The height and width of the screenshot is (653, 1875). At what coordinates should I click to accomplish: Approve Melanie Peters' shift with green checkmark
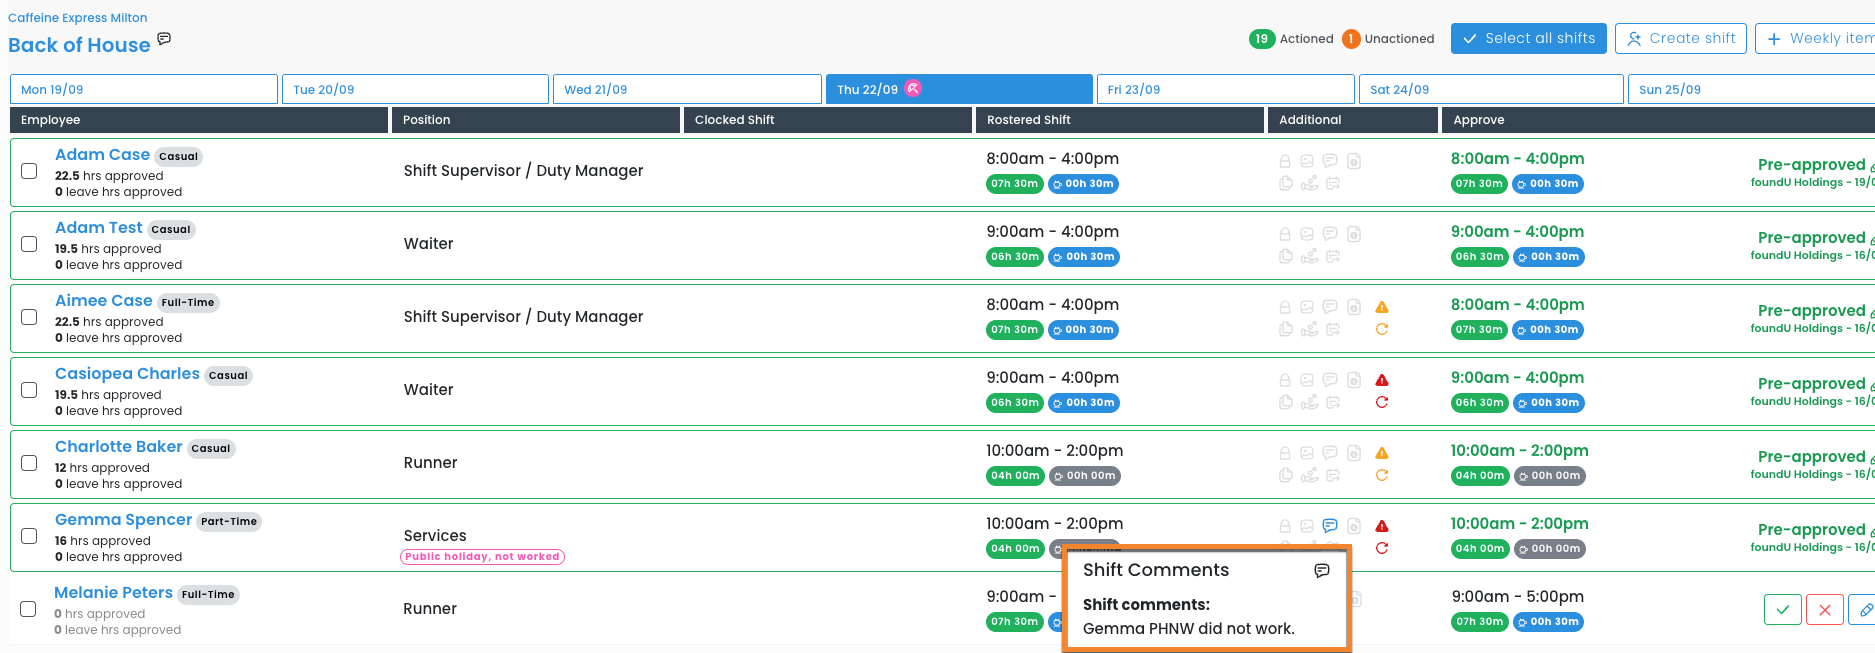[1782, 609]
